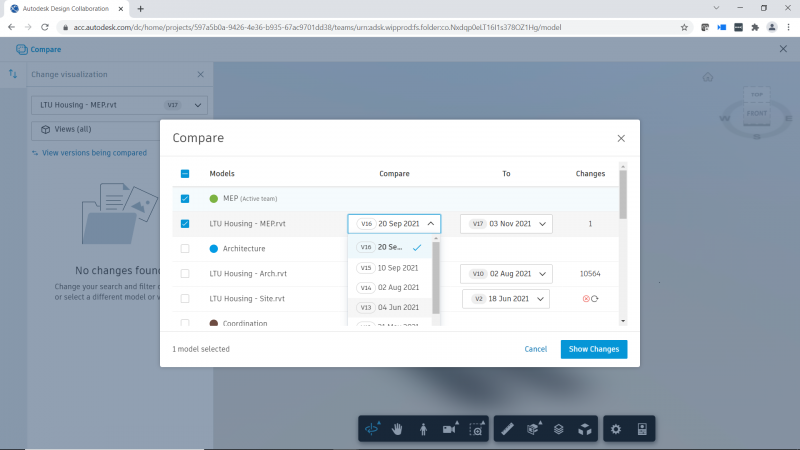Close the Change visualization panel
Screen dimensions: 800x450
201,74
